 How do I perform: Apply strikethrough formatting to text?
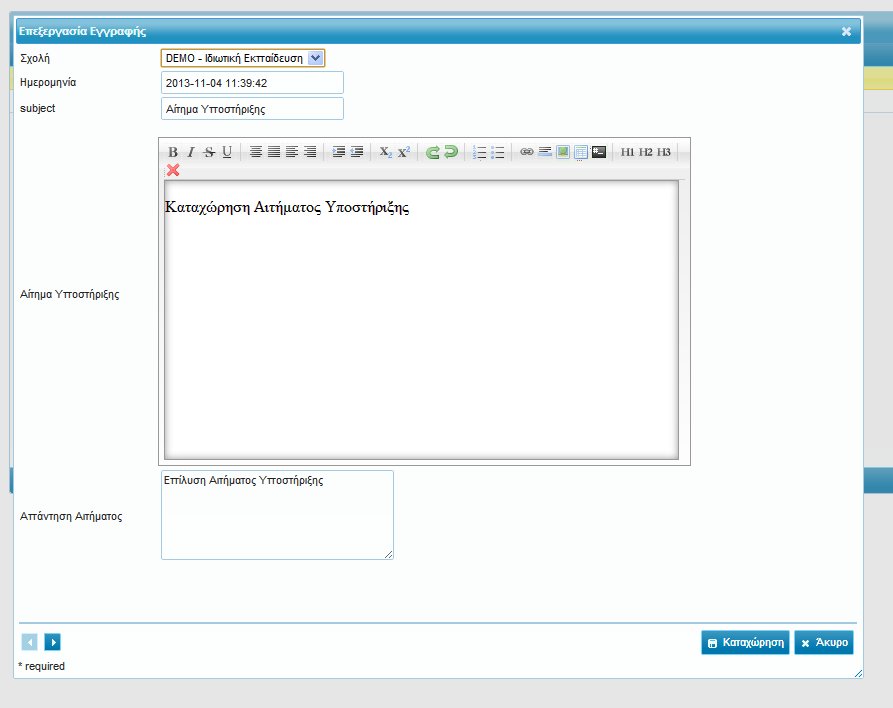pyautogui.click(x=209, y=152)
